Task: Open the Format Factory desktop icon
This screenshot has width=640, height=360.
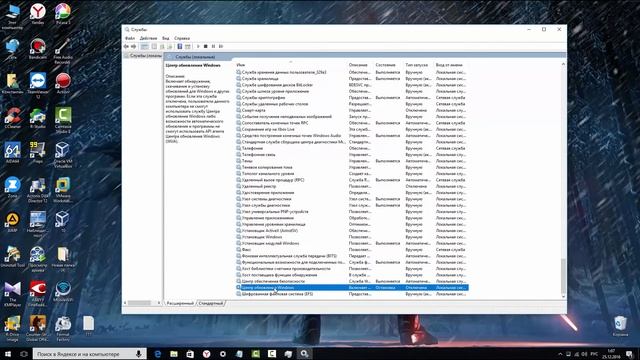Action: (x=63, y=329)
